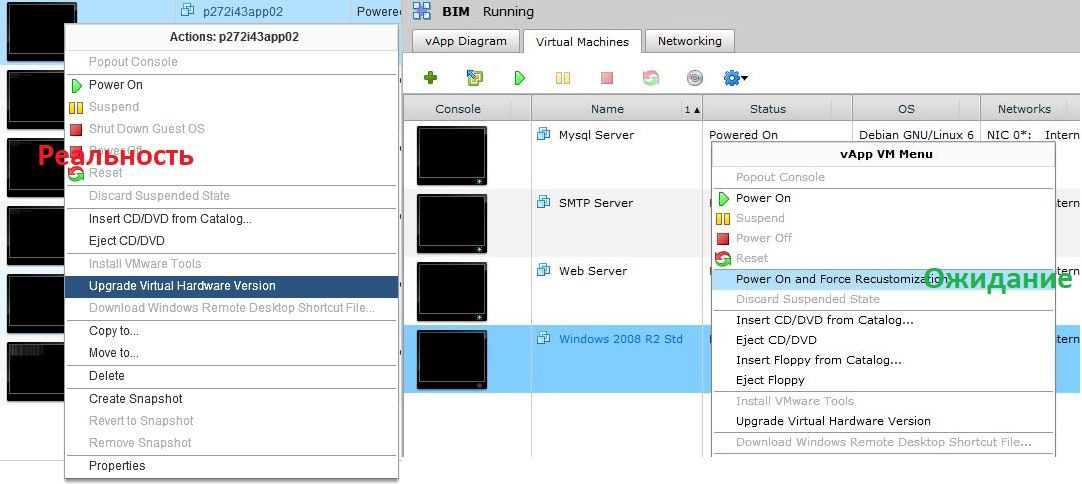Image resolution: width=1082 pixels, height=484 pixels.
Task: Sort by the OS column header
Action: [x=906, y=108]
